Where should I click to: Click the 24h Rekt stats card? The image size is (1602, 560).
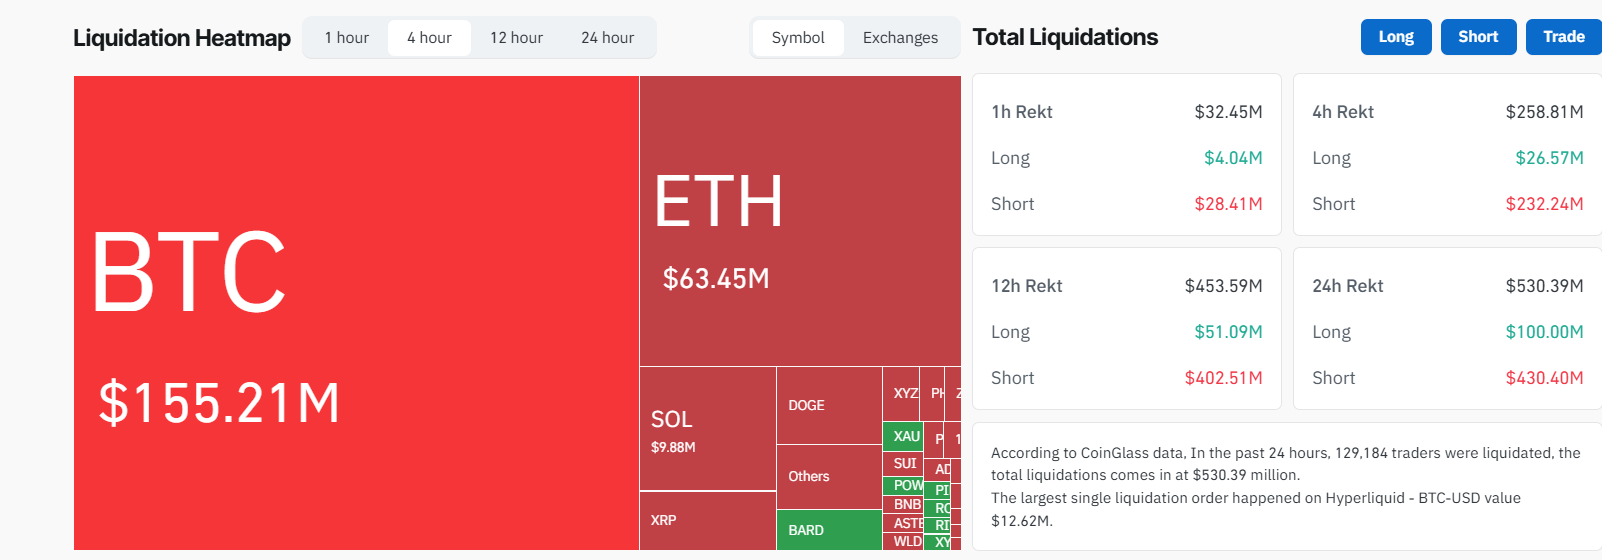point(1447,331)
